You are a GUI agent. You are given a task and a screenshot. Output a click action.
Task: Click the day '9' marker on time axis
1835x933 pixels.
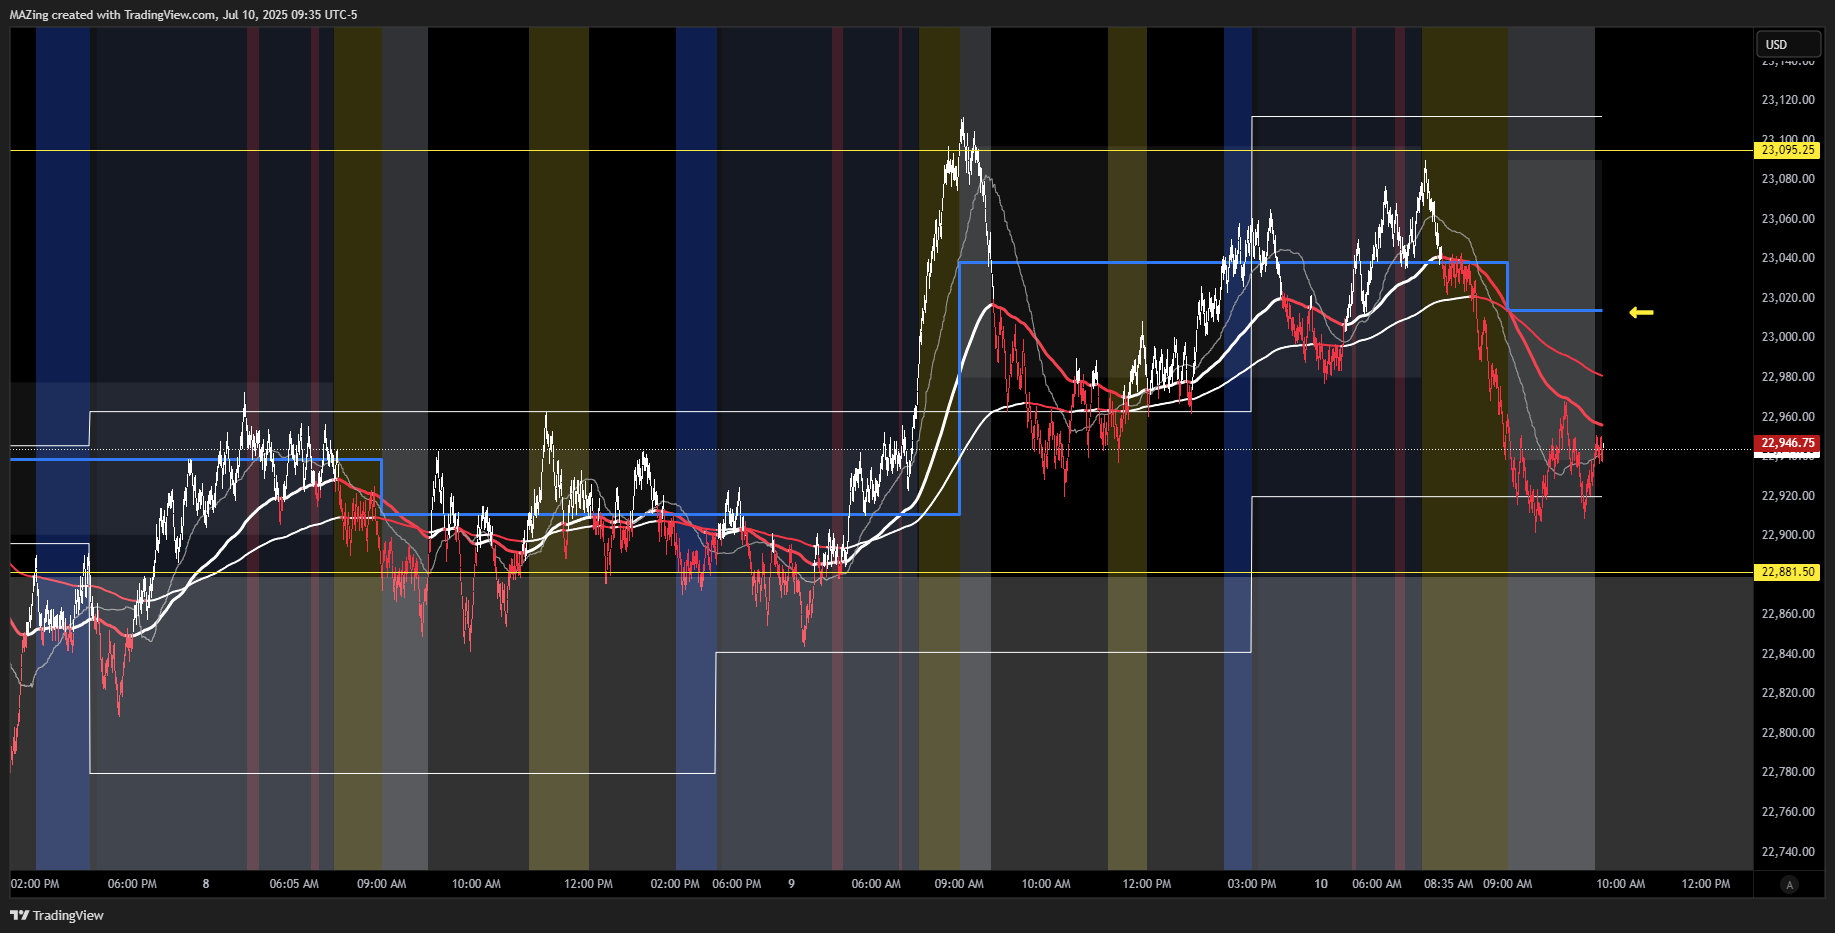coord(791,884)
